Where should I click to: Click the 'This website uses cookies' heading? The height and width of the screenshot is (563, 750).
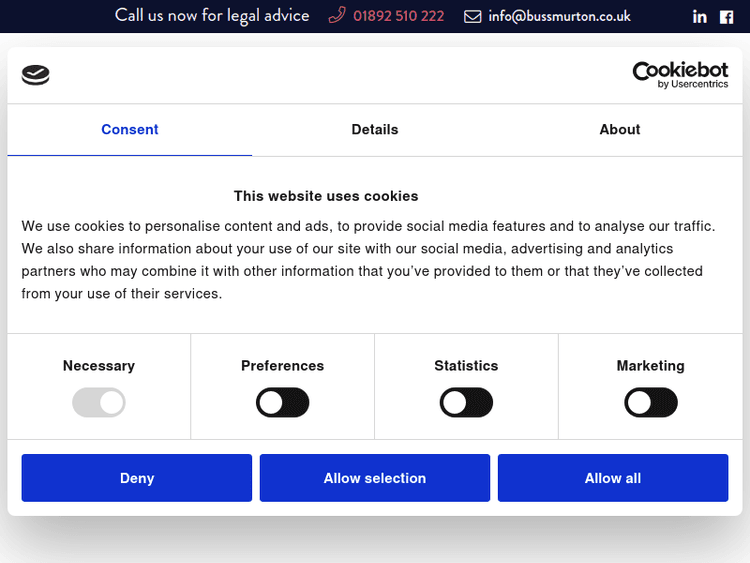point(326,196)
